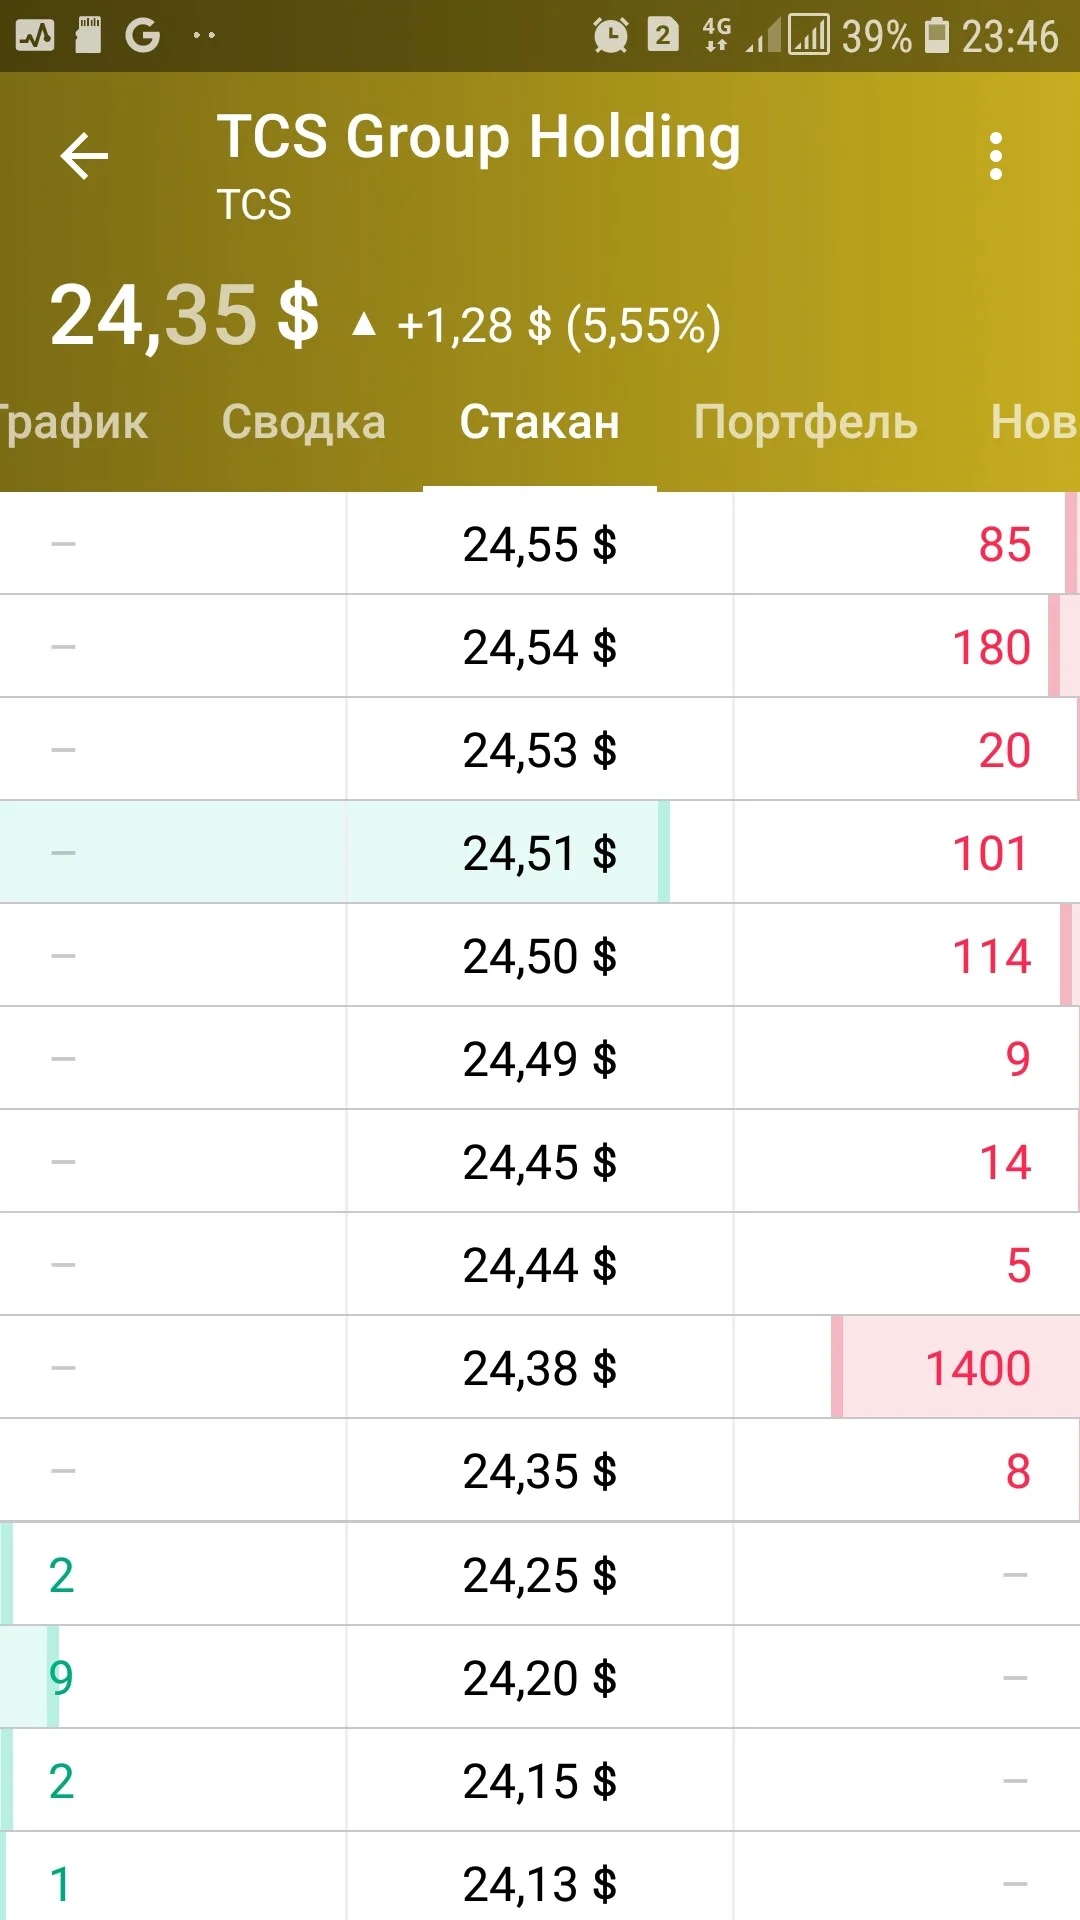Switch to the Сводка tab
Viewport: 1080px width, 1920px height.
coord(304,422)
